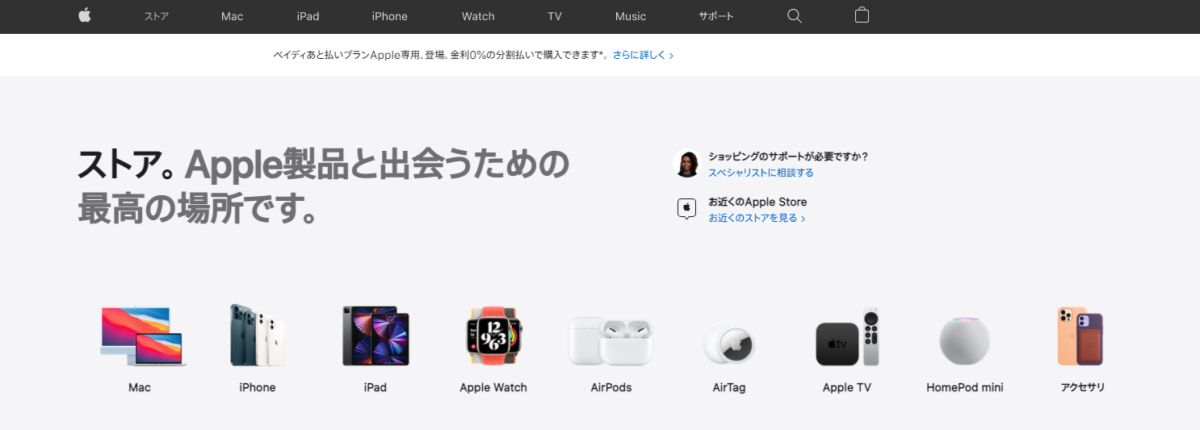Open the iPad nav menu item

tap(308, 16)
